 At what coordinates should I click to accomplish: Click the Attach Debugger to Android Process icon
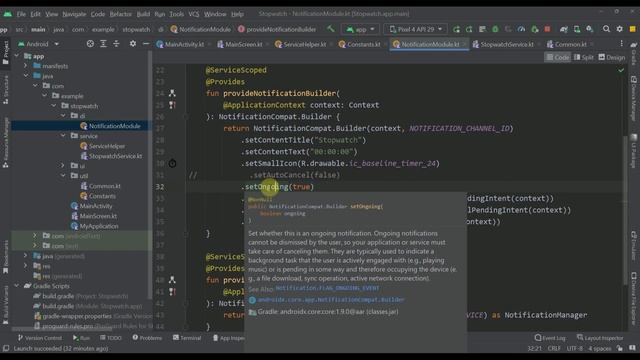[x=535, y=29]
